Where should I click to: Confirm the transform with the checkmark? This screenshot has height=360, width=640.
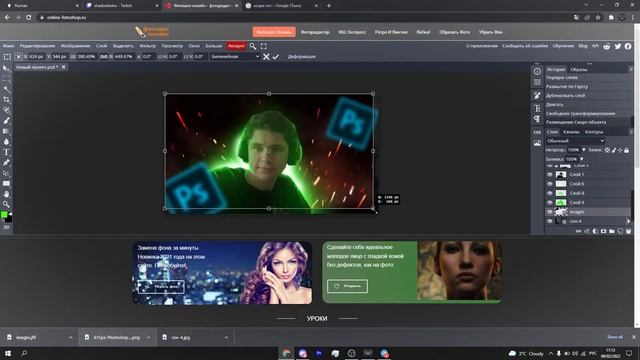point(276,57)
